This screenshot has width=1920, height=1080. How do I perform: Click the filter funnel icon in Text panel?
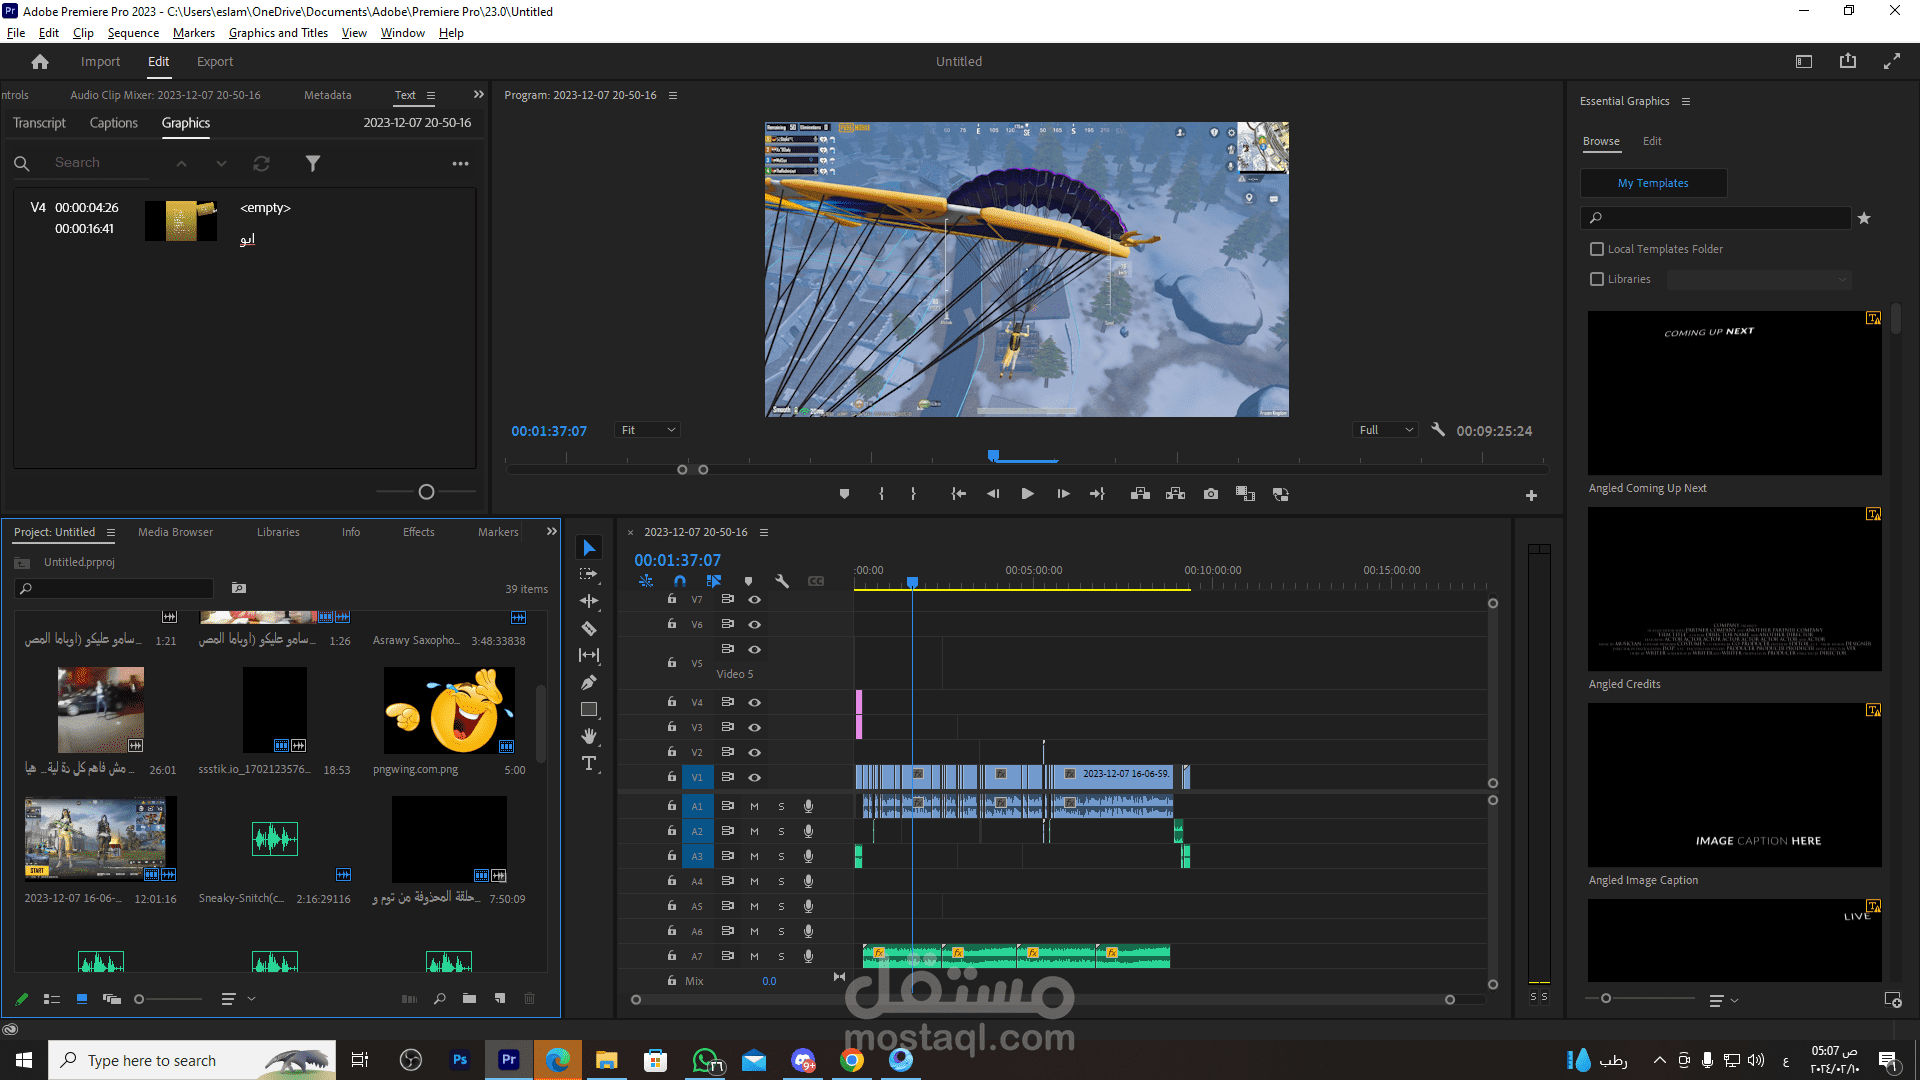click(313, 163)
